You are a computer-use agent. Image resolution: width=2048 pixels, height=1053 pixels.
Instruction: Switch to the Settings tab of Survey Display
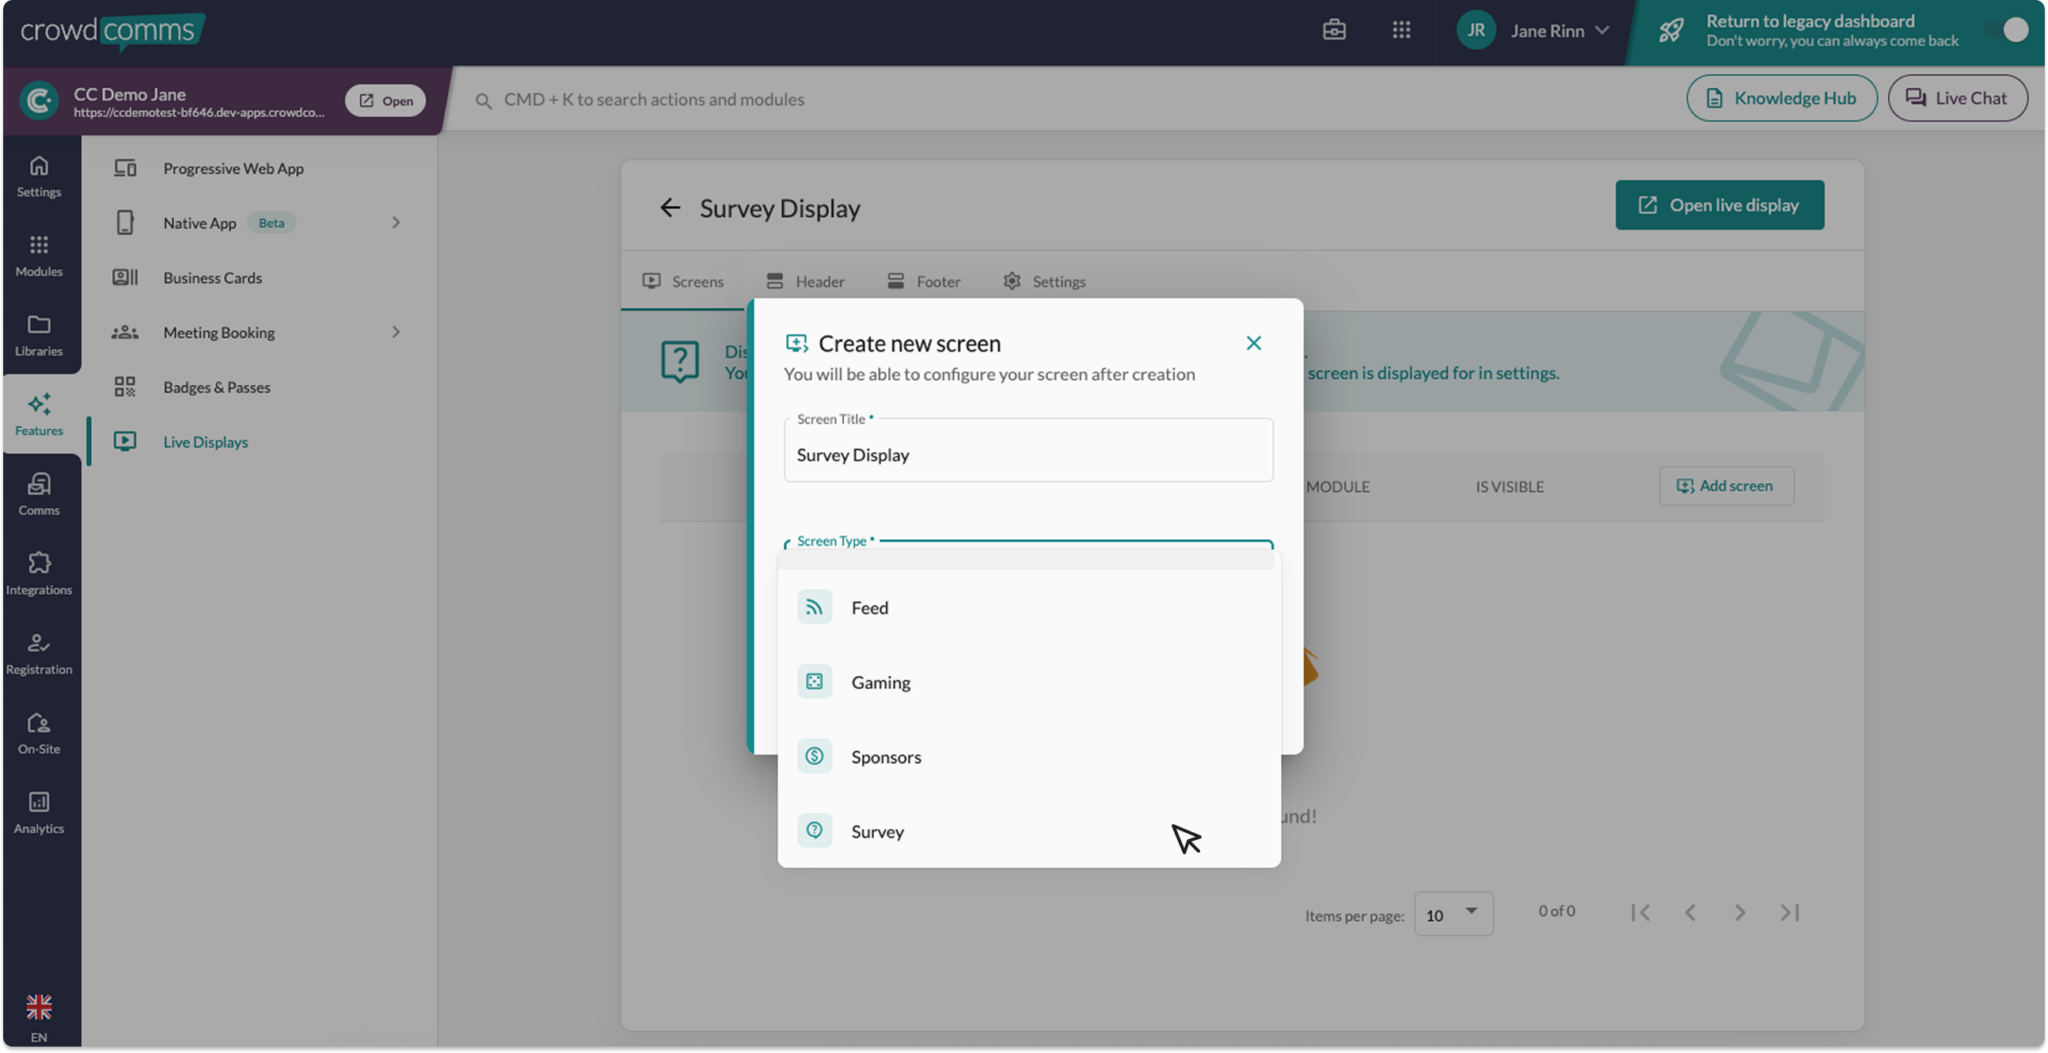pyautogui.click(x=1043, y=281)
